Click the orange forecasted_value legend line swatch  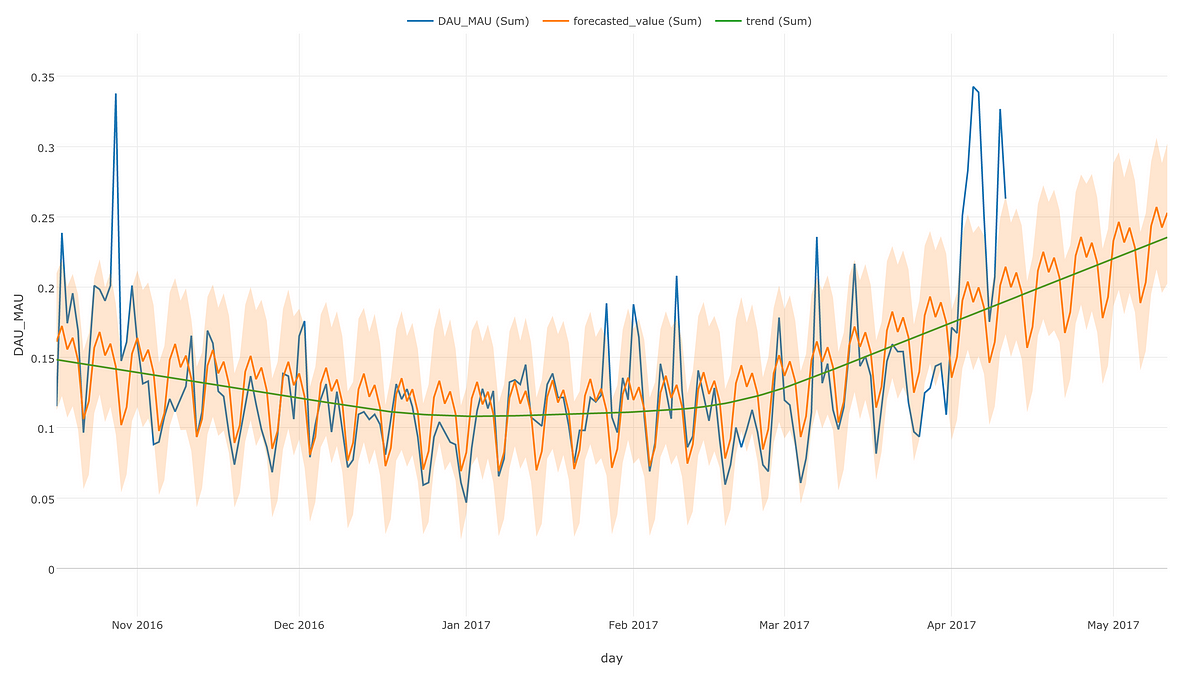(558, 21)
